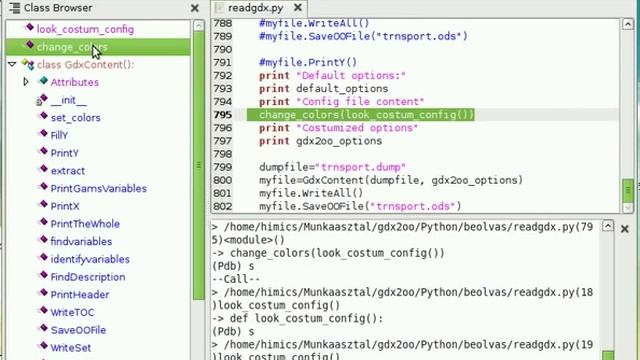This screenshot has height=360, width=640.
Task: Jump to PrintX method
Action: [x=65, y=206]
